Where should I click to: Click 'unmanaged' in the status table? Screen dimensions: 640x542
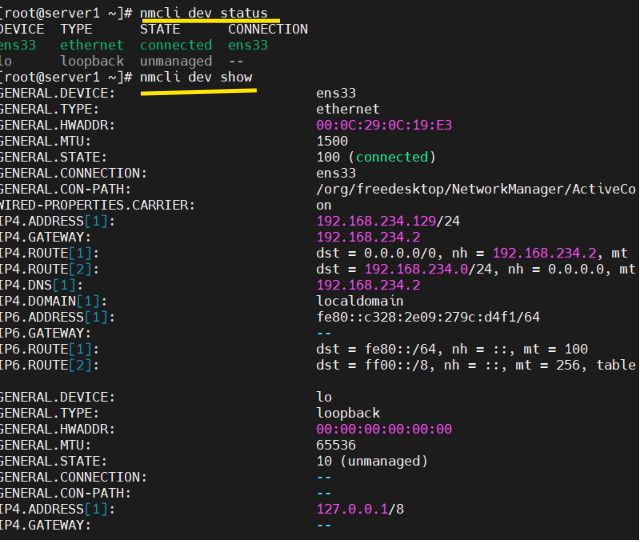176,61
